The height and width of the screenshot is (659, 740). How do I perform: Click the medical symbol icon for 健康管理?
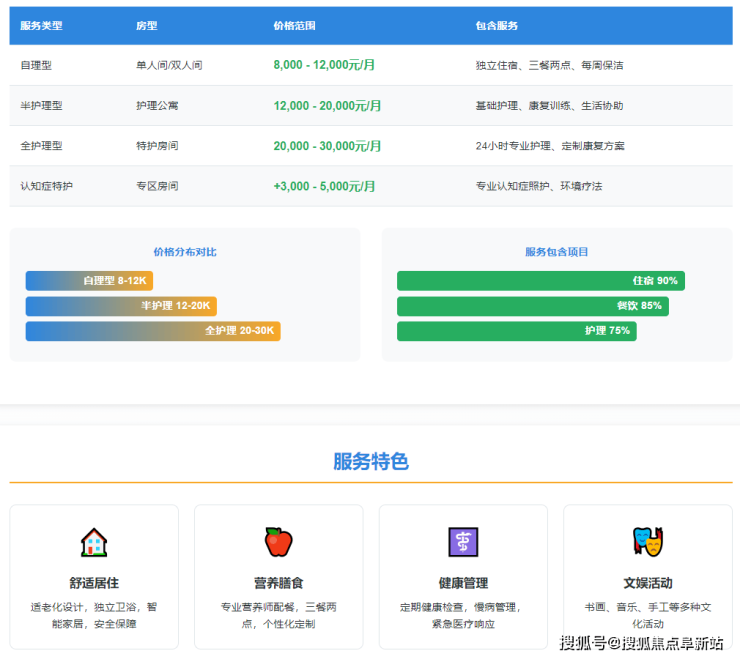pyautogui.click(x=463, y=542)
